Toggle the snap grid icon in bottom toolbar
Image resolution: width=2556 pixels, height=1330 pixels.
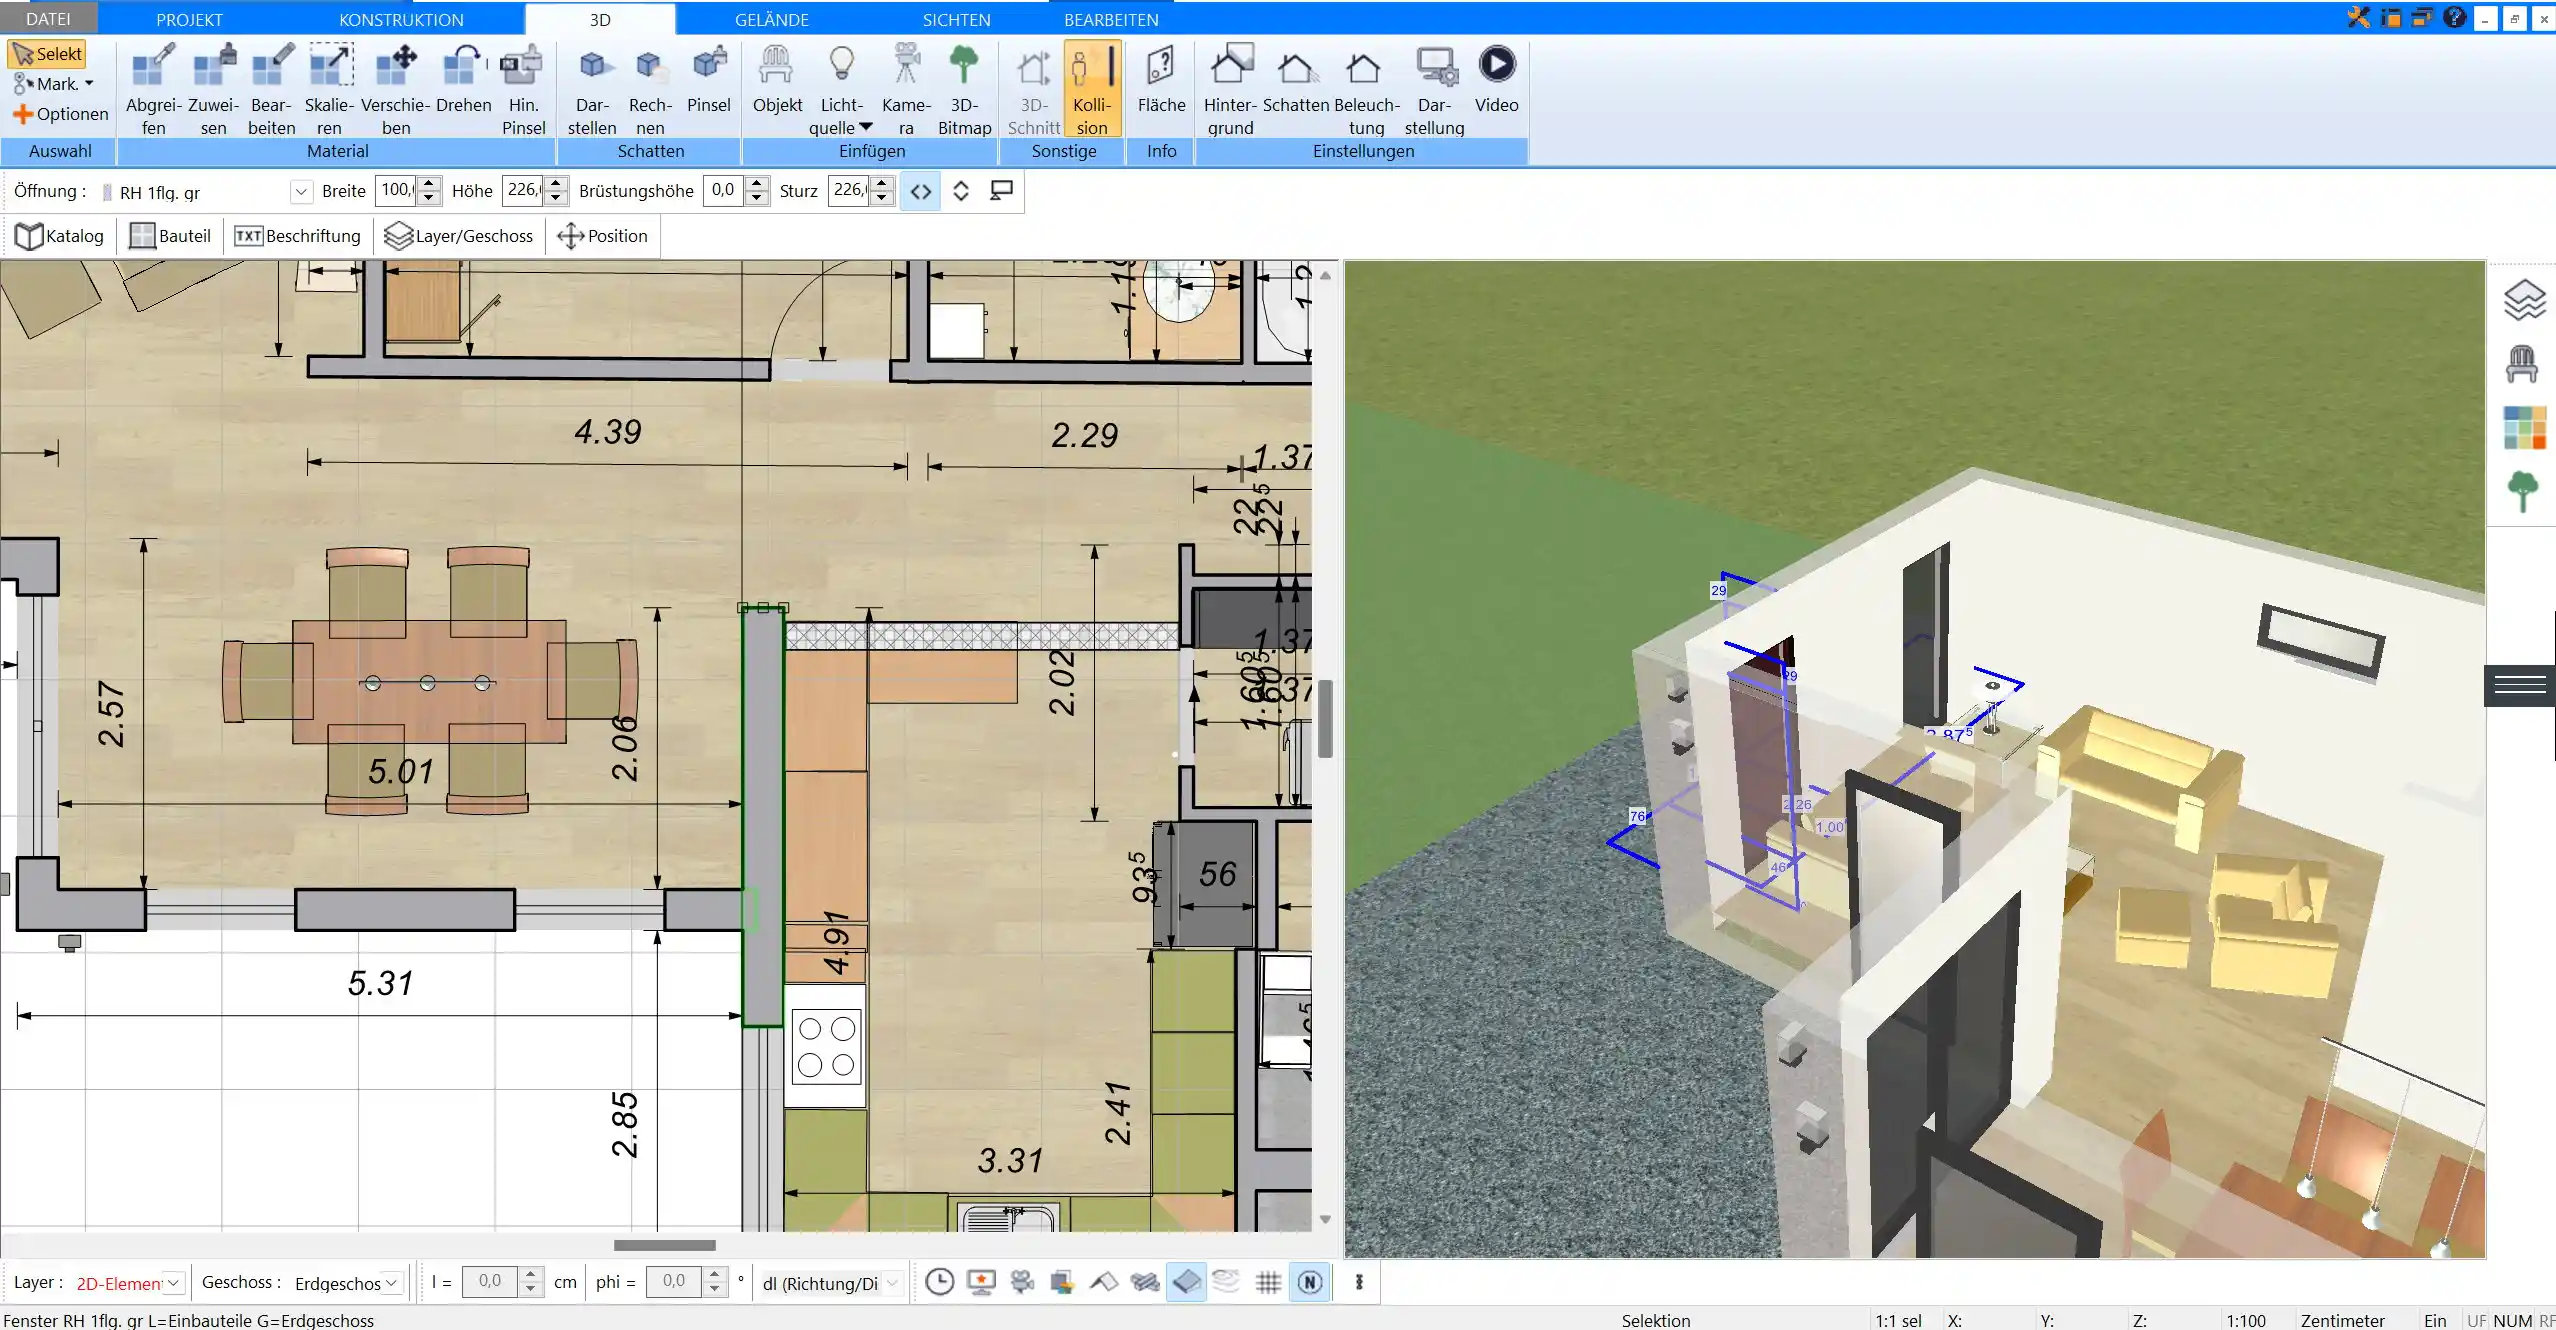[1268, 1281]
